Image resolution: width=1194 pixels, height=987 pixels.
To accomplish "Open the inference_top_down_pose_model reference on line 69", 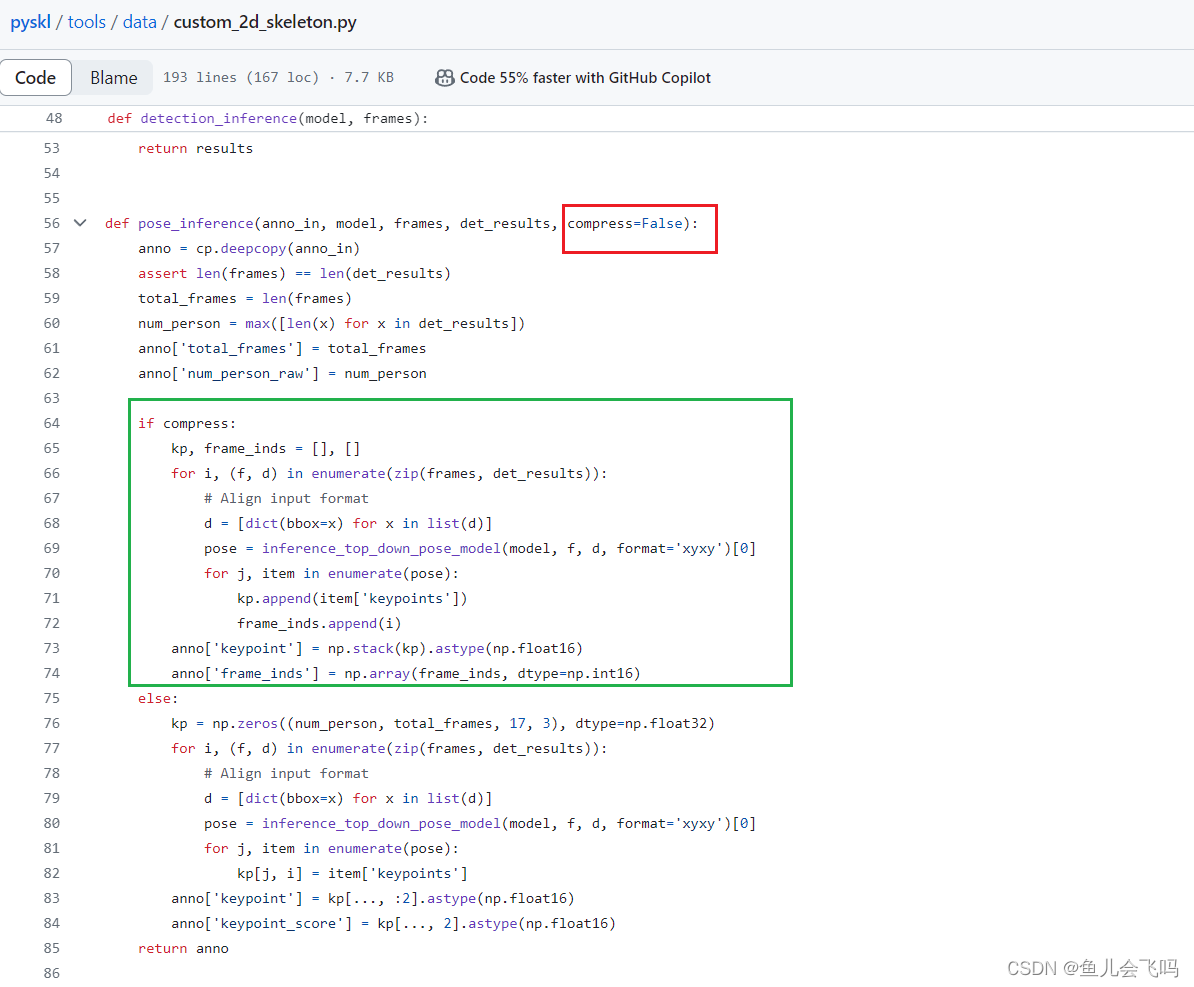I will click(x=381, y=548).
